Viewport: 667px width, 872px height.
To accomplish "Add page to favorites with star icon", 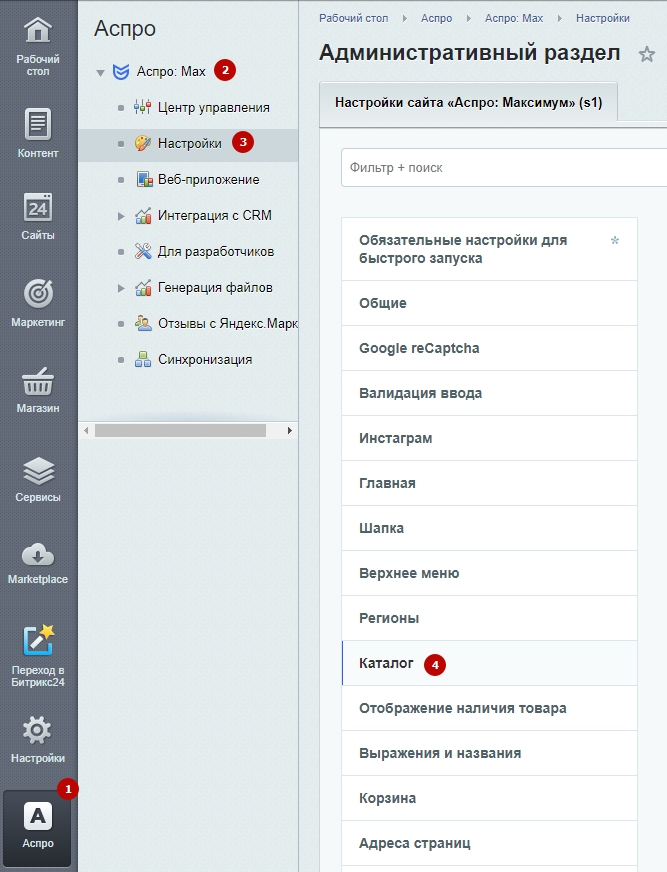I will (646, 54).
